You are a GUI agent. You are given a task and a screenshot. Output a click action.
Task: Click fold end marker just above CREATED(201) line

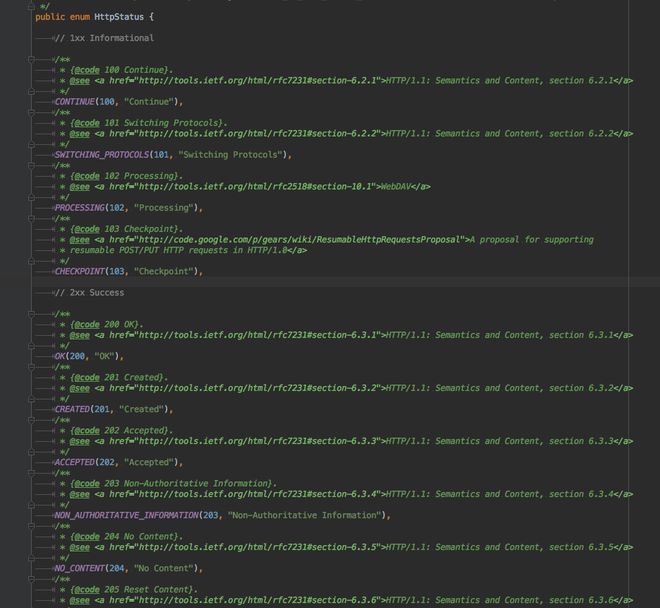(31, 399)
